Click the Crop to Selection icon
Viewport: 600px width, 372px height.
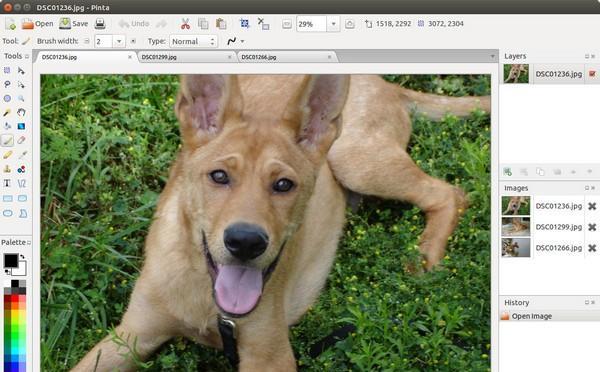pos(245,24)
